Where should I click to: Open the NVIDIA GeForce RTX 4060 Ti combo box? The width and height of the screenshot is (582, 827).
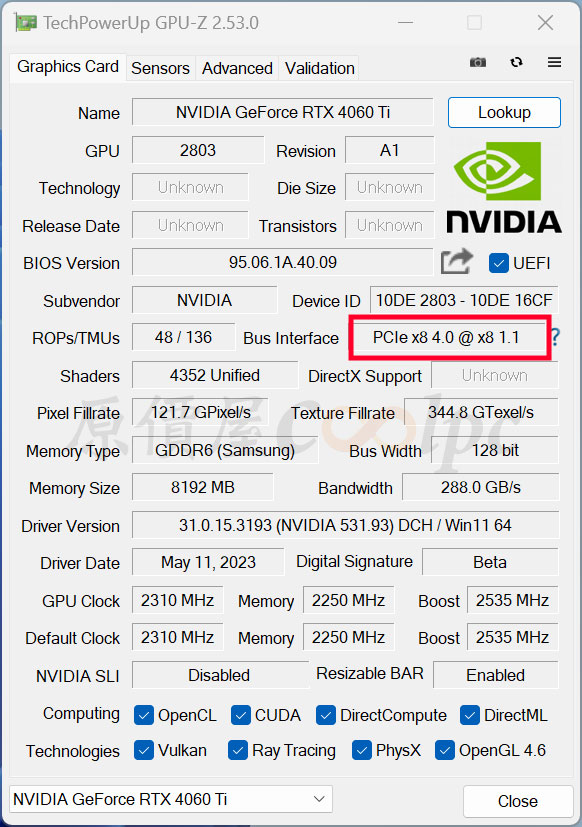pyautogui.click(x=171, y=799)
